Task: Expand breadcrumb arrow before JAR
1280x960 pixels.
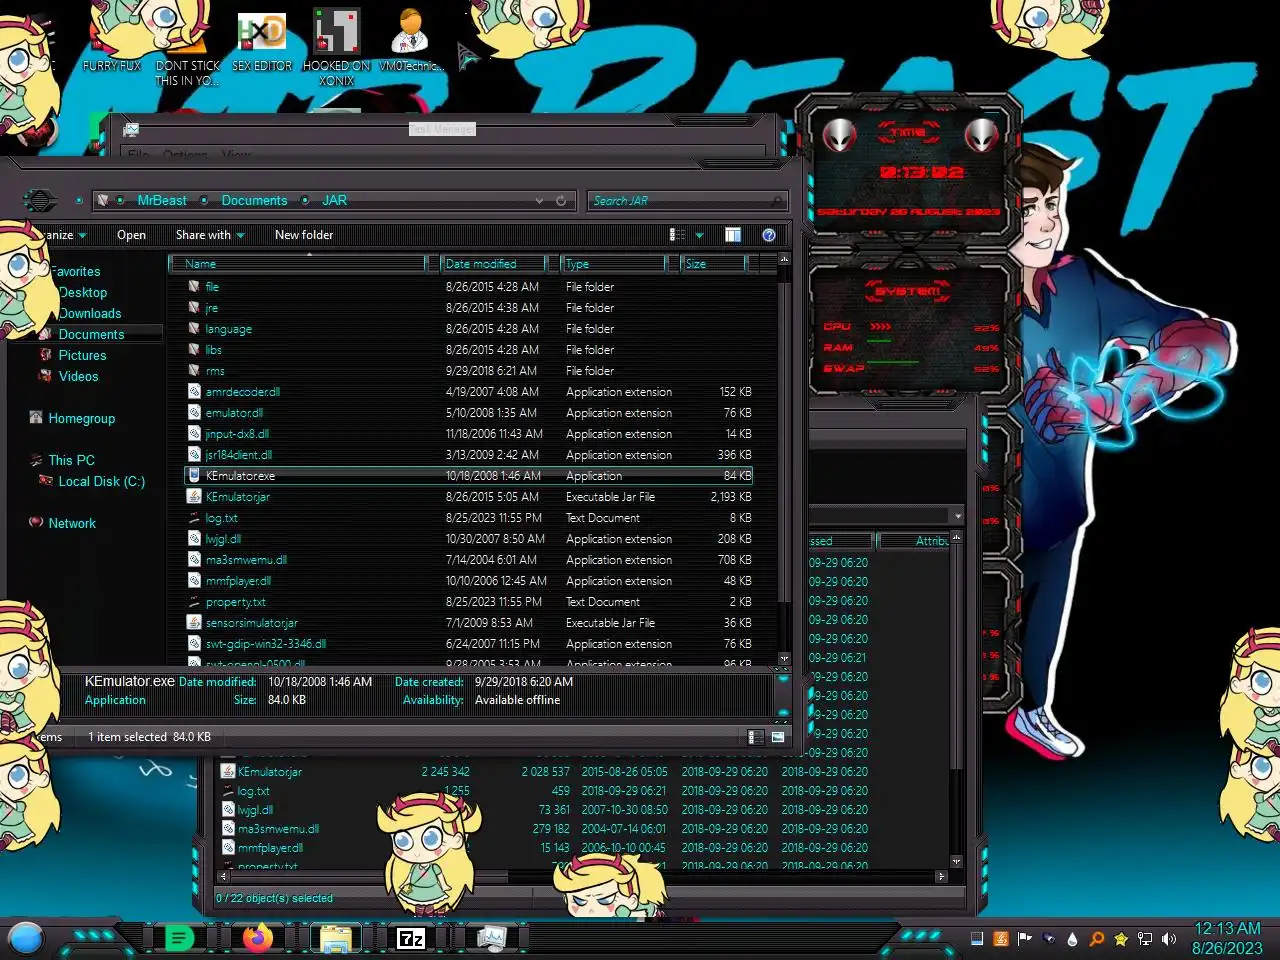Action: (x=305, y=201)
